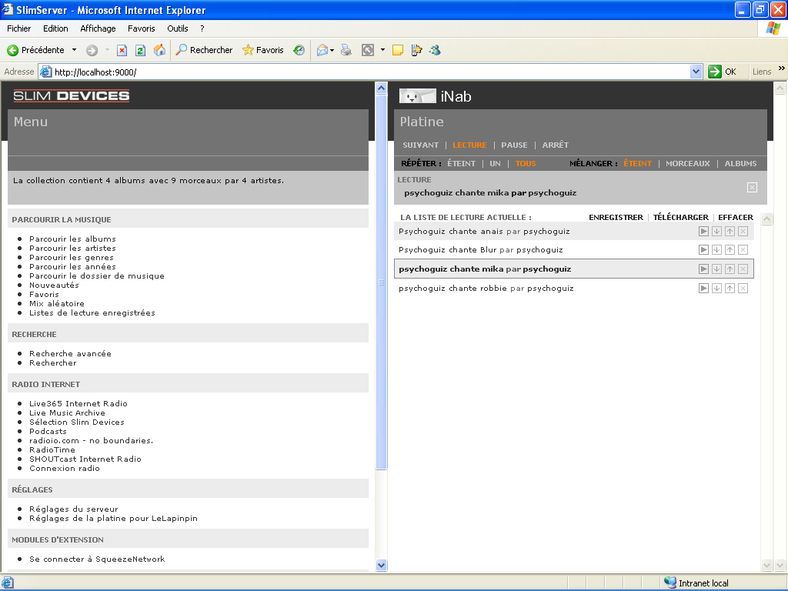This screenshot has width=788, height=591.
Task: Open the History toolbar icon
Action: [299, 50]
